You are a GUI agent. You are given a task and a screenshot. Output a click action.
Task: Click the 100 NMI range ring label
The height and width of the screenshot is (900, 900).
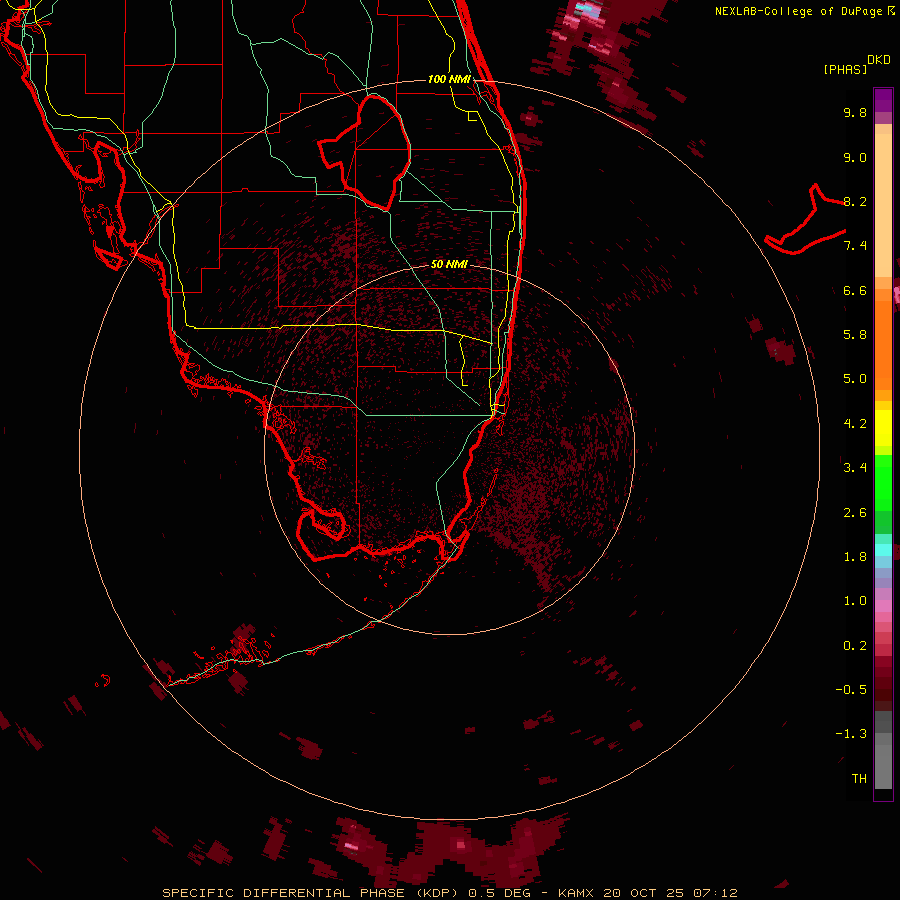click(449, 79)
